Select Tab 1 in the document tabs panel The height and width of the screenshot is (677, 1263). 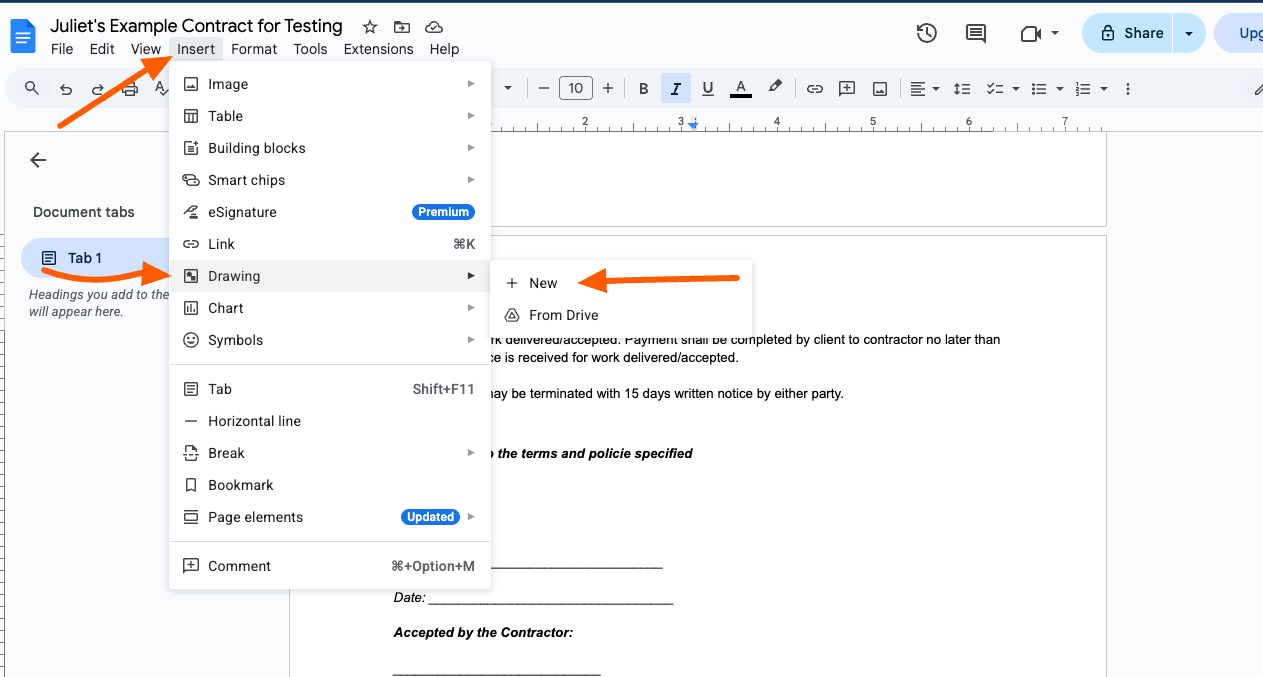pos(85,257)
